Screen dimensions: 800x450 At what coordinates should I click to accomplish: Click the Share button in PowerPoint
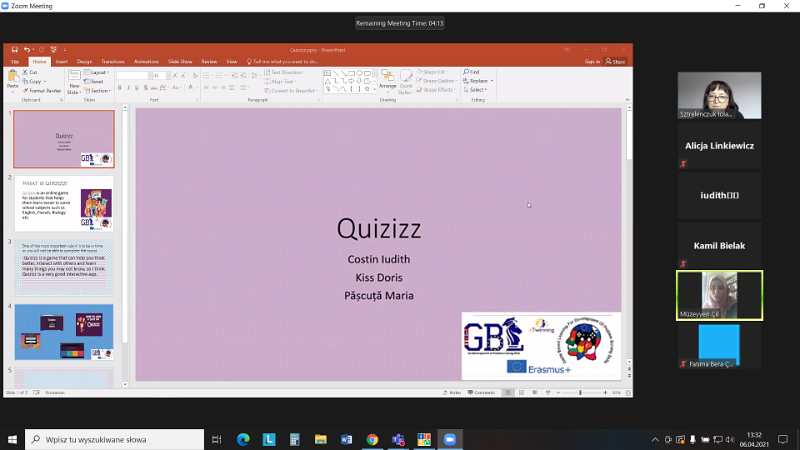coord(615,62)
